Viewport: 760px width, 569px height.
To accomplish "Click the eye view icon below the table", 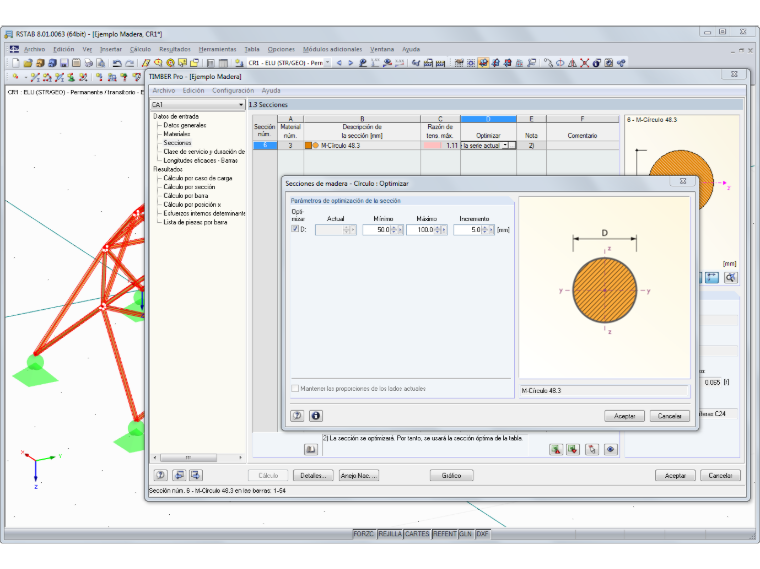I will coord(610,449).
